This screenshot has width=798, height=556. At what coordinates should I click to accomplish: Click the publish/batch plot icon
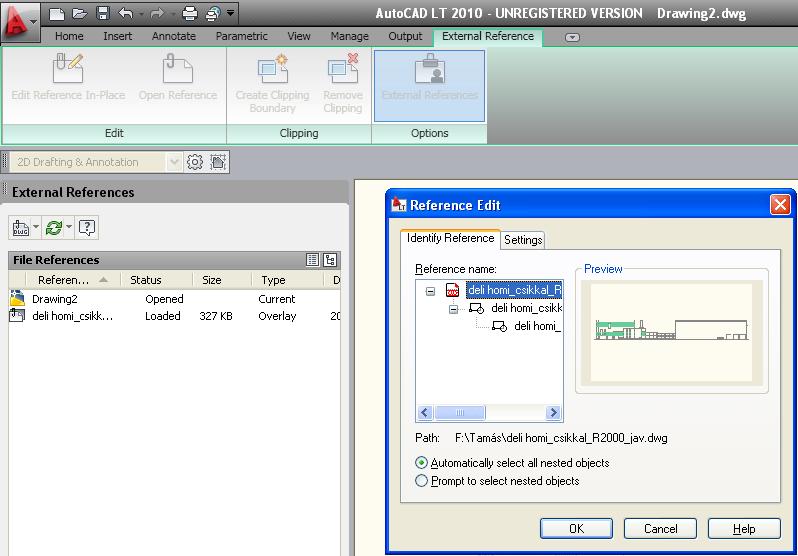(213, 13)
